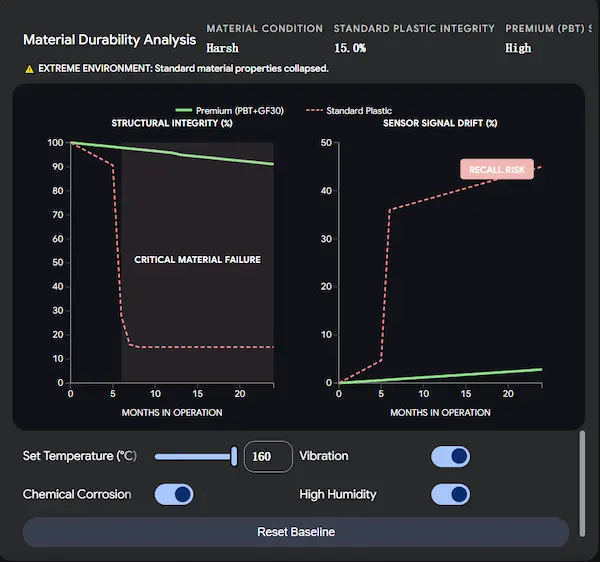The height and width of the screenshot is (562, 600).
Task: Click the Set Temperature slider handle
Action: point(234,457)
